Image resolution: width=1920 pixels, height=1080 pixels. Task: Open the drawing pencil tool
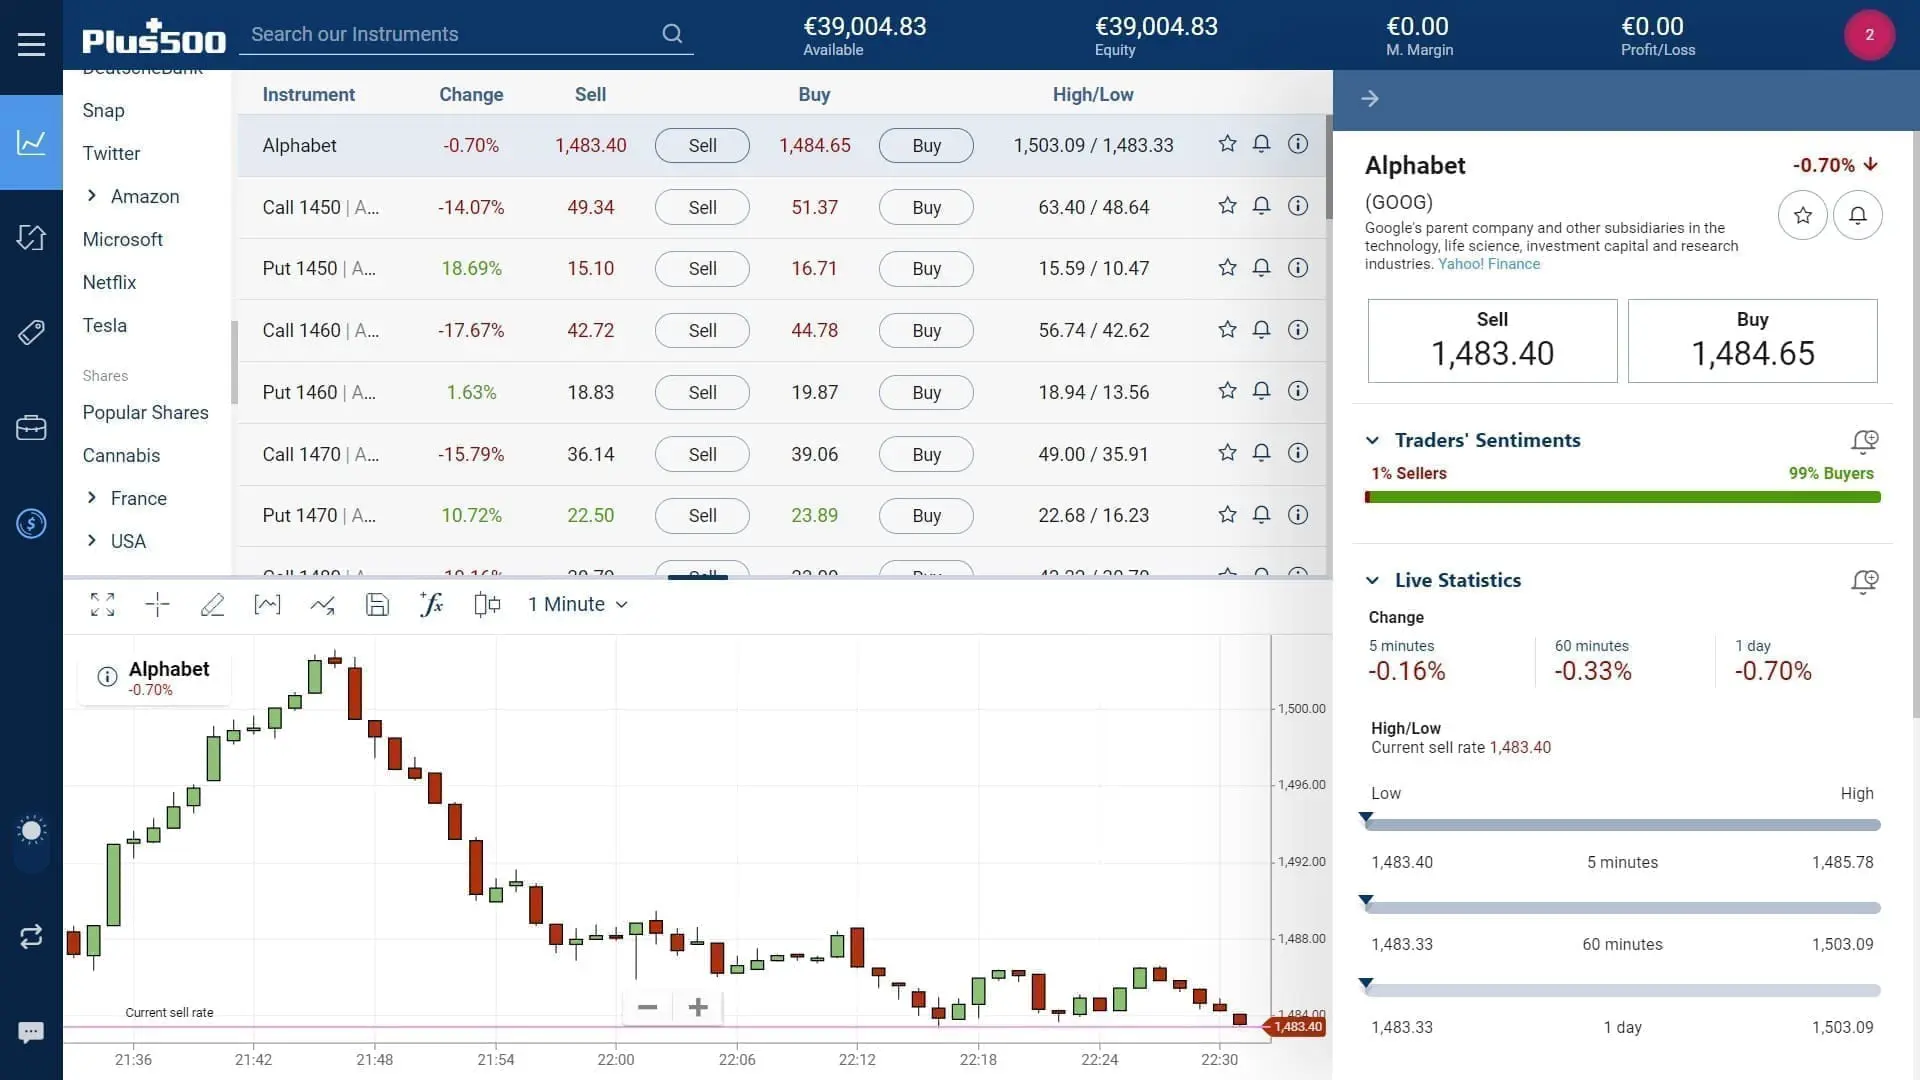(212, 604)
